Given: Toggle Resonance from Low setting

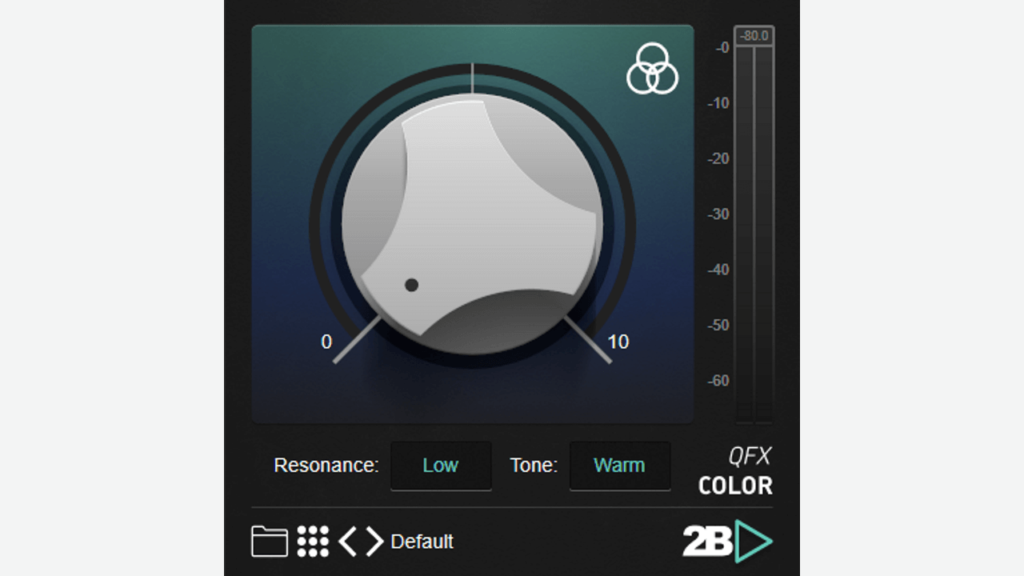Looking at the screenshot, I should [440, 465].
